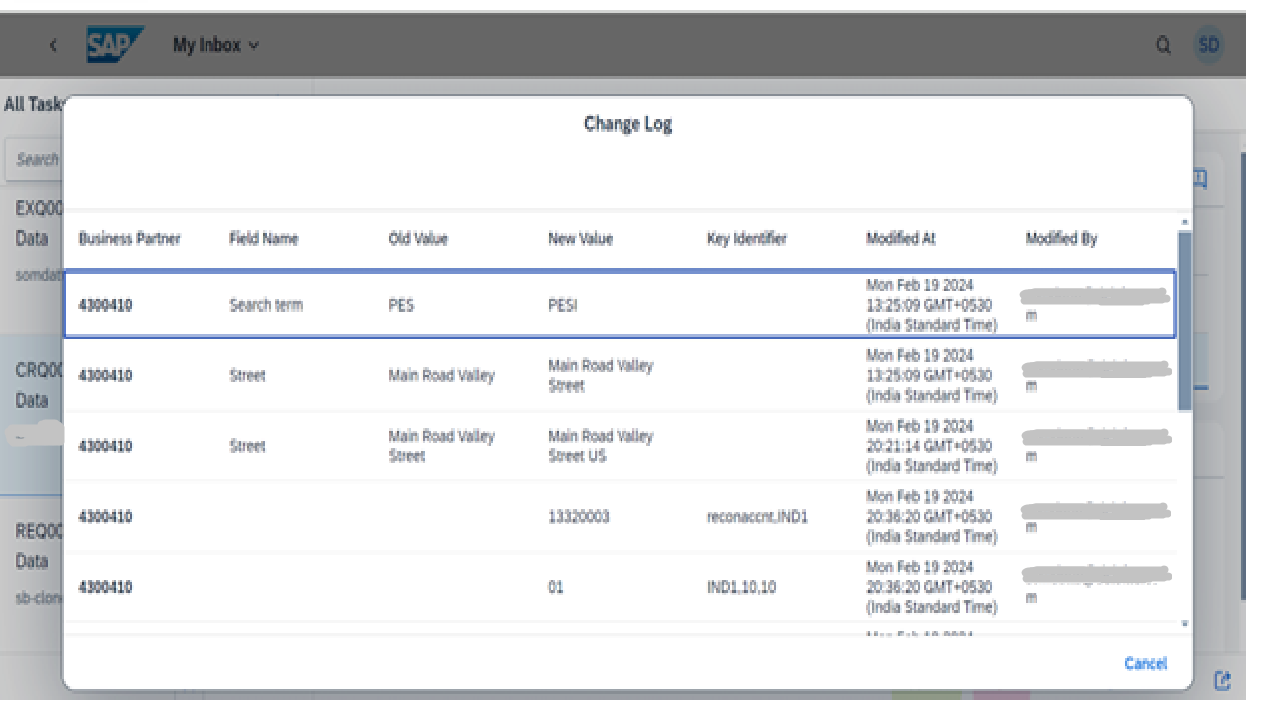Click the Change Log scrollbar thumb
The width and height of the screenshot is (1280, 720).
tap(1185, 320)
